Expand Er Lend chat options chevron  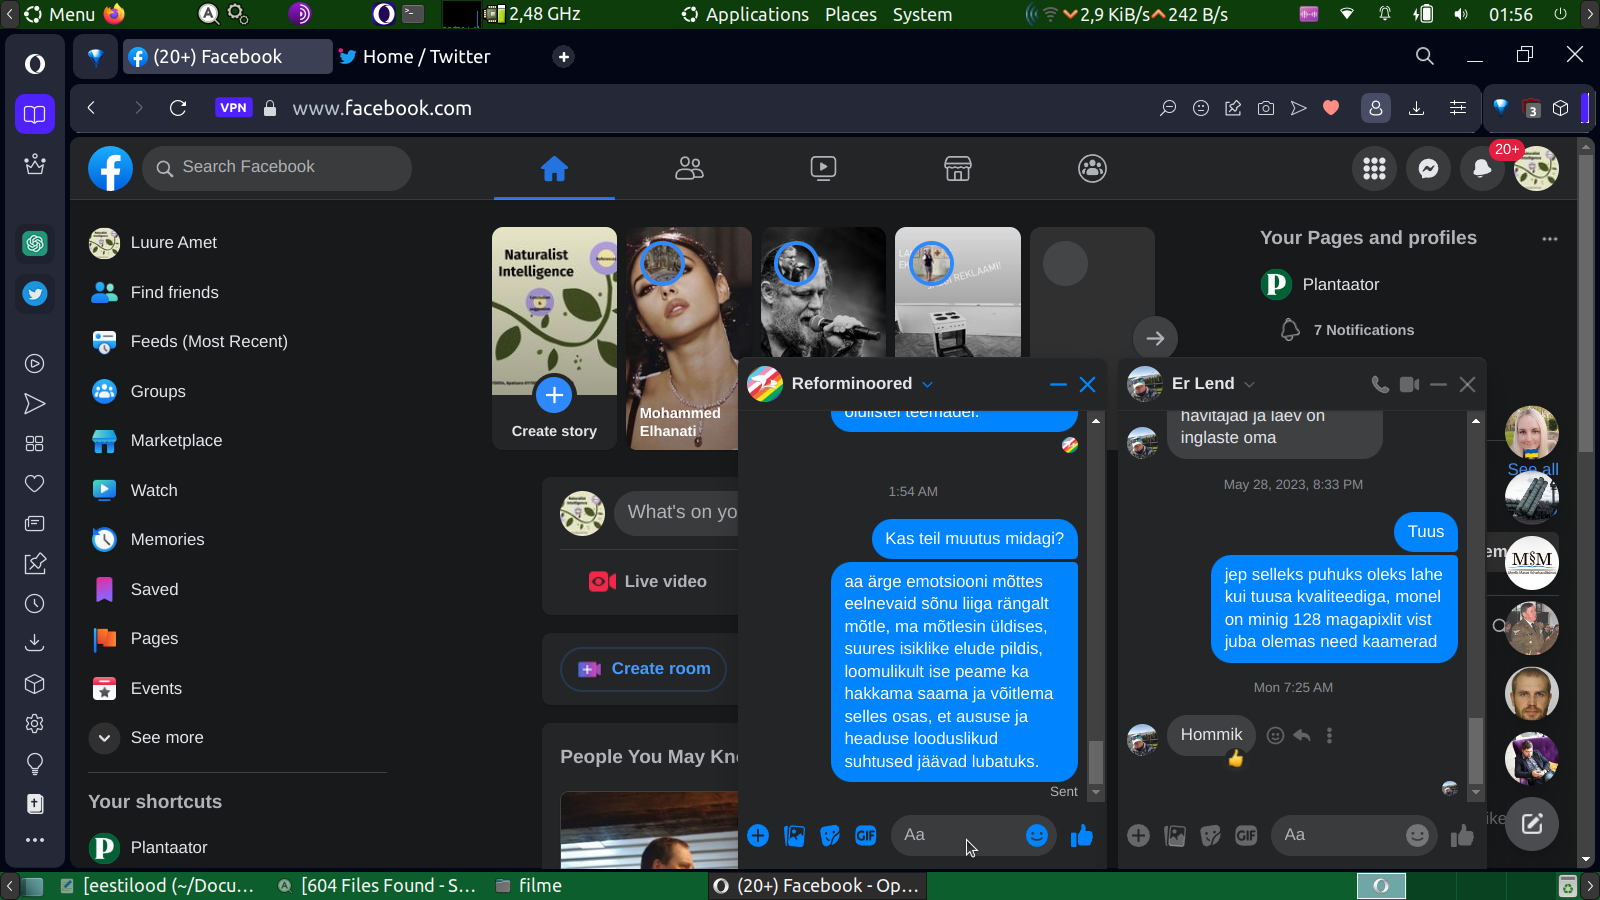click(x=1249, y=385)
